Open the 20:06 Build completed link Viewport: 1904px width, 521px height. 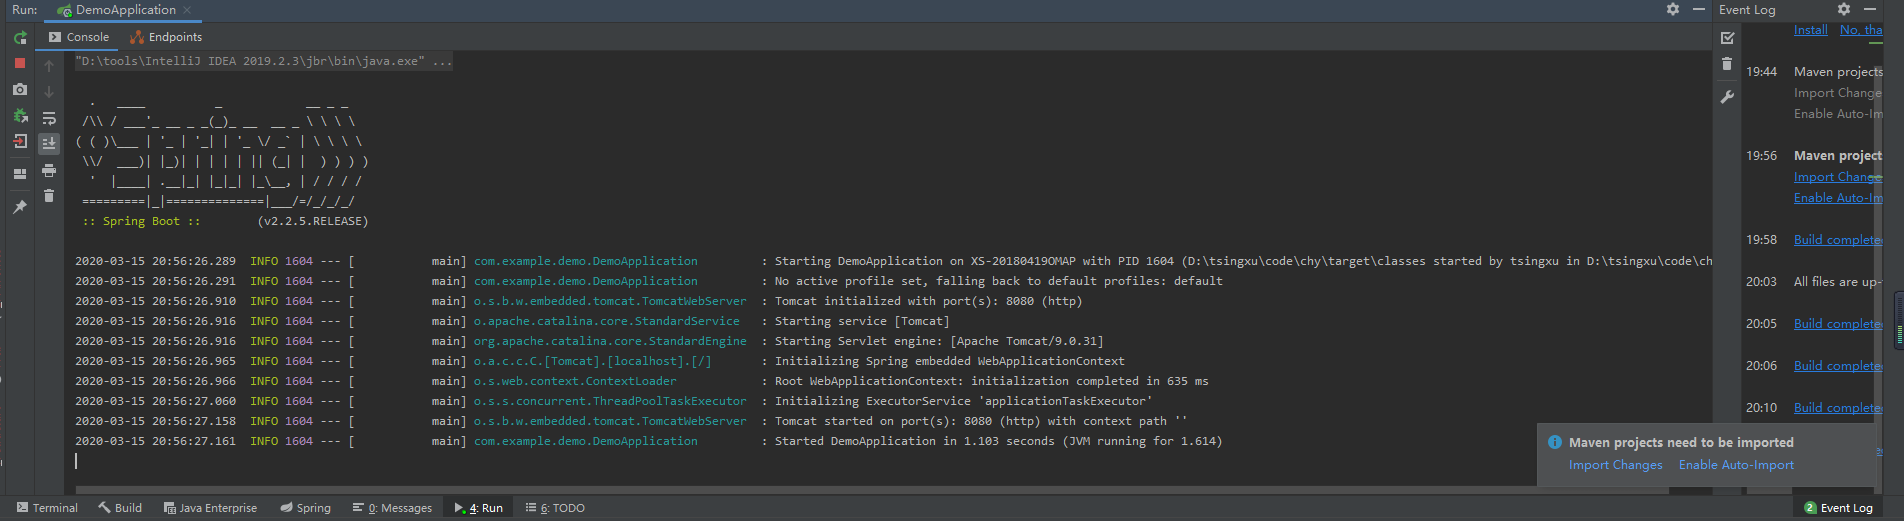[1838, 366]
